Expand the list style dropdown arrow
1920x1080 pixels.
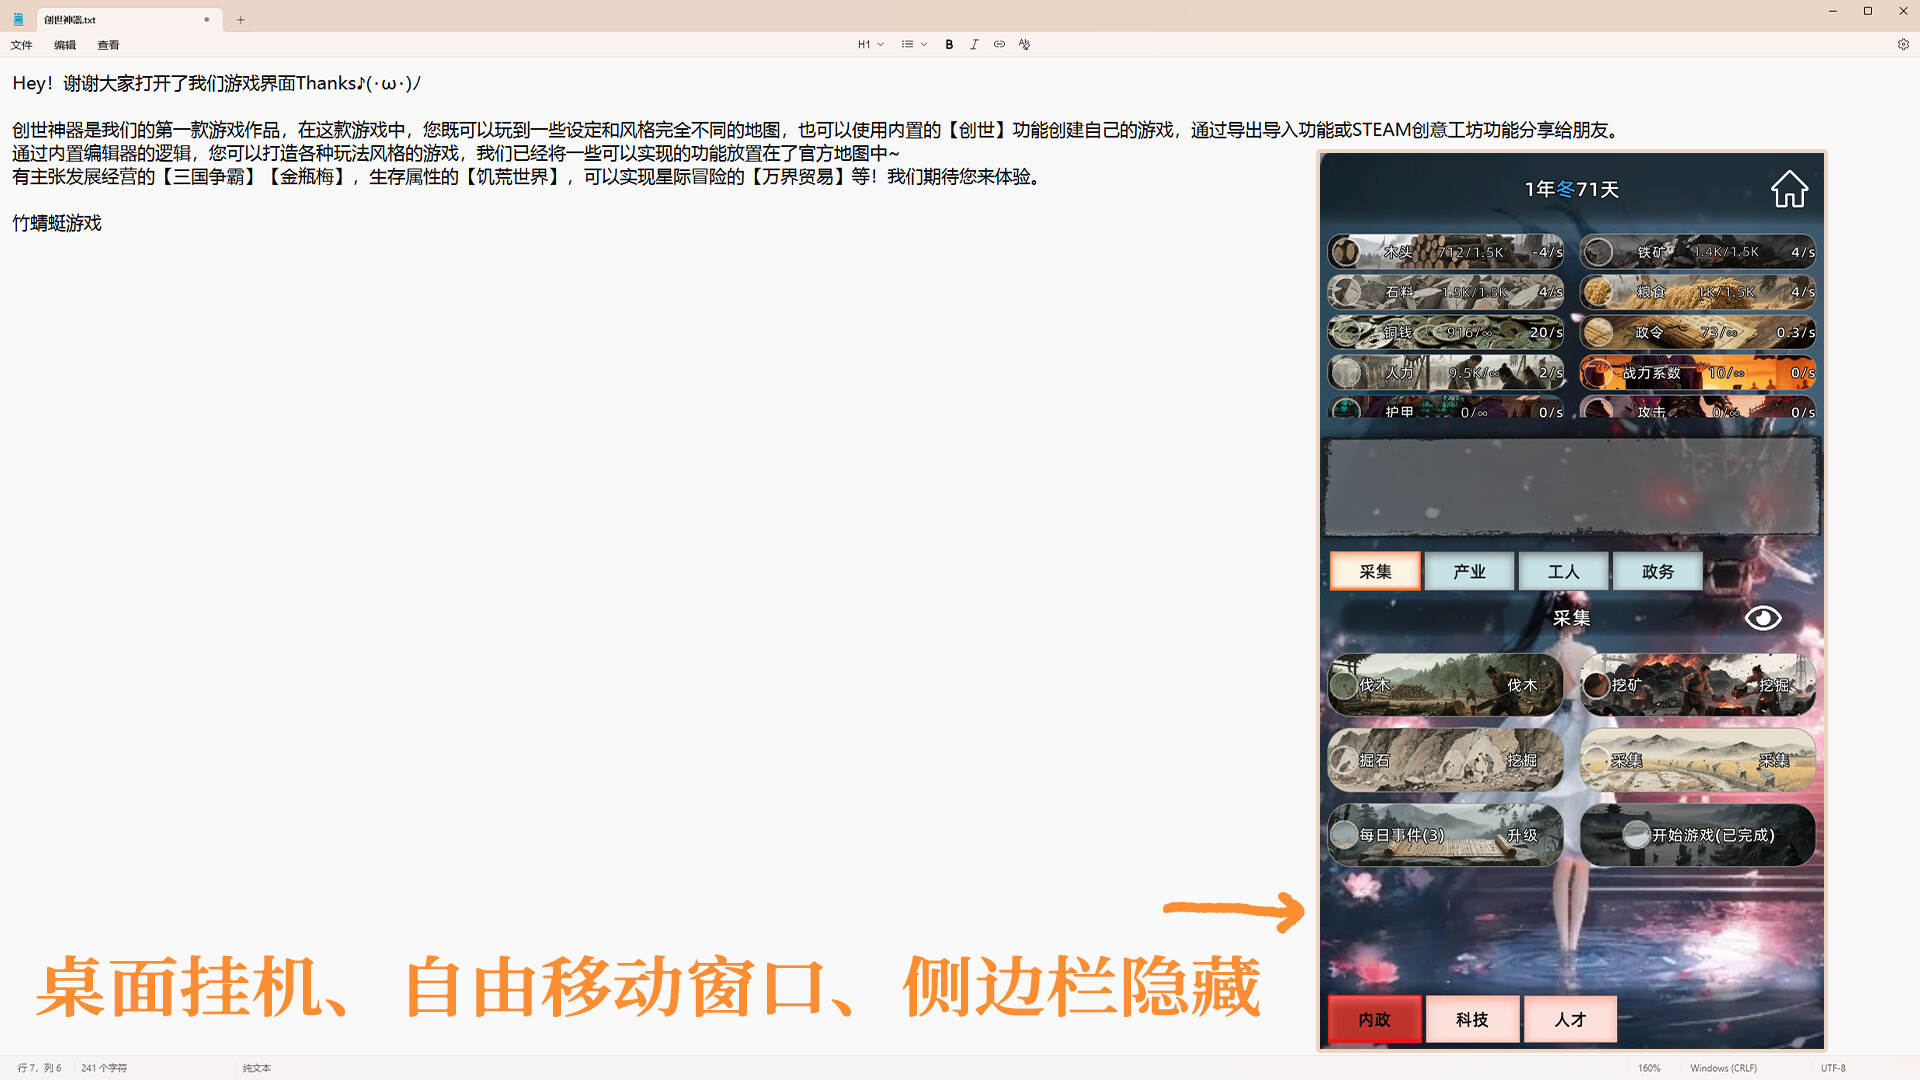(923, 44)
